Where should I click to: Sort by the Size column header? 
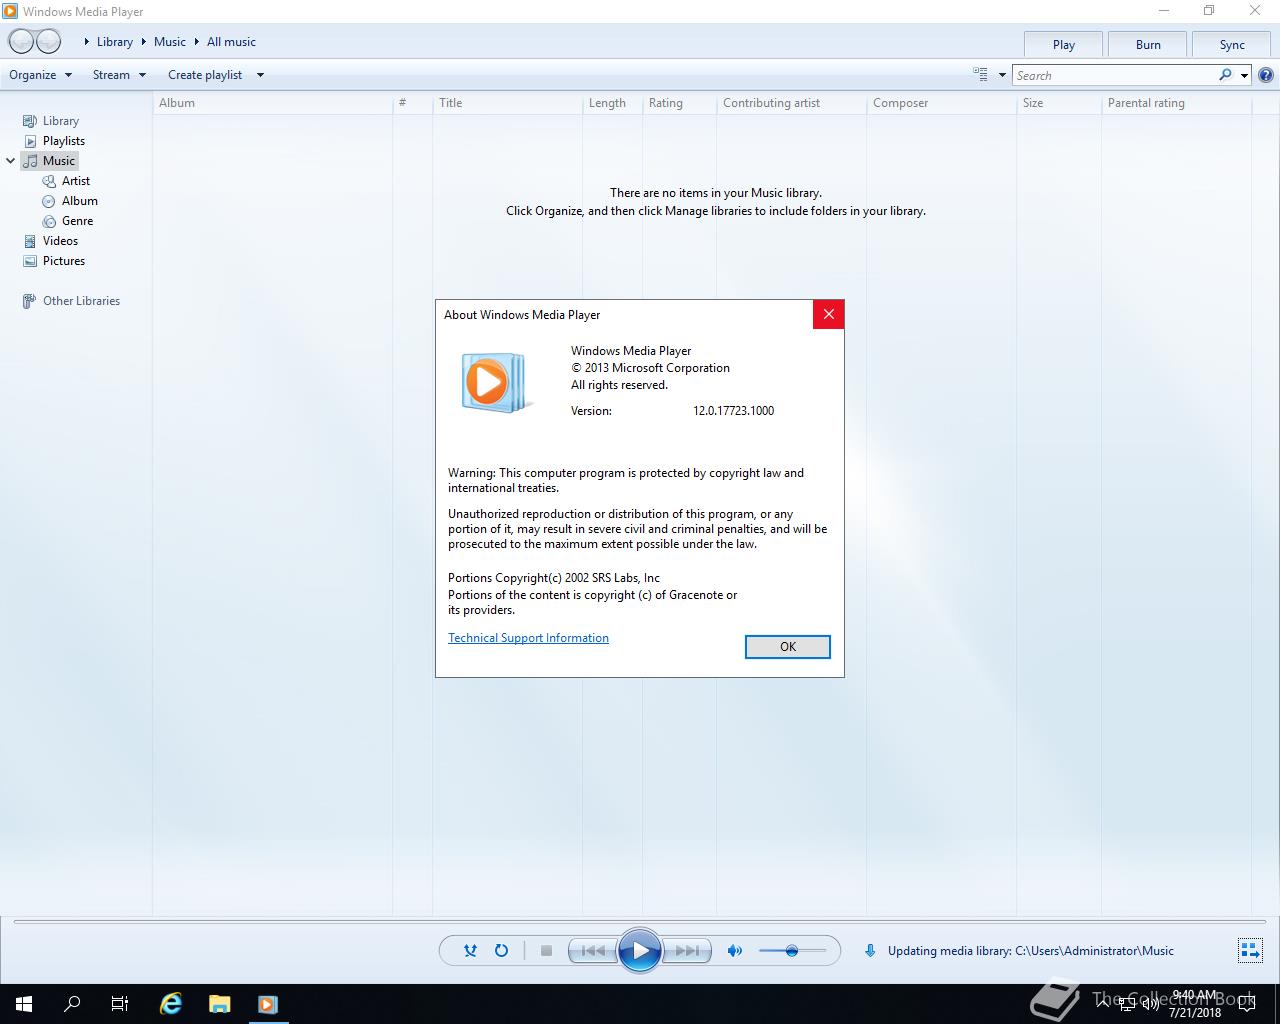coord(1059,103)
